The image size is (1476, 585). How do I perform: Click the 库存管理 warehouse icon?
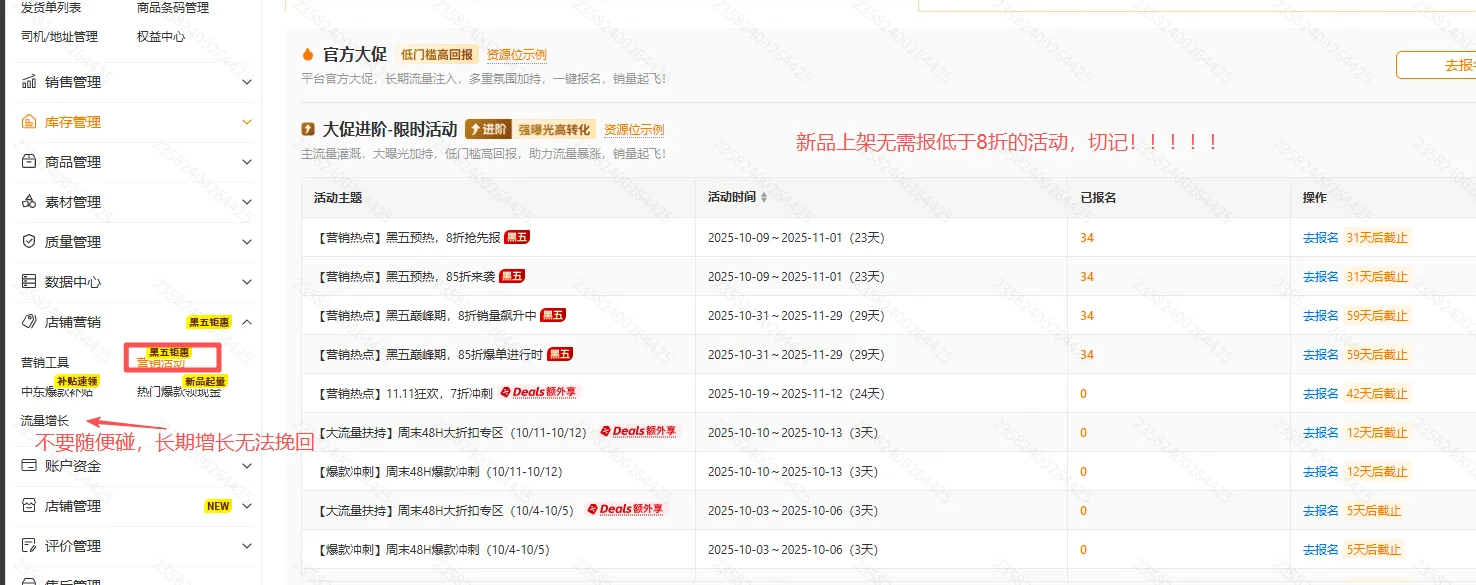[x=29, y=122]
